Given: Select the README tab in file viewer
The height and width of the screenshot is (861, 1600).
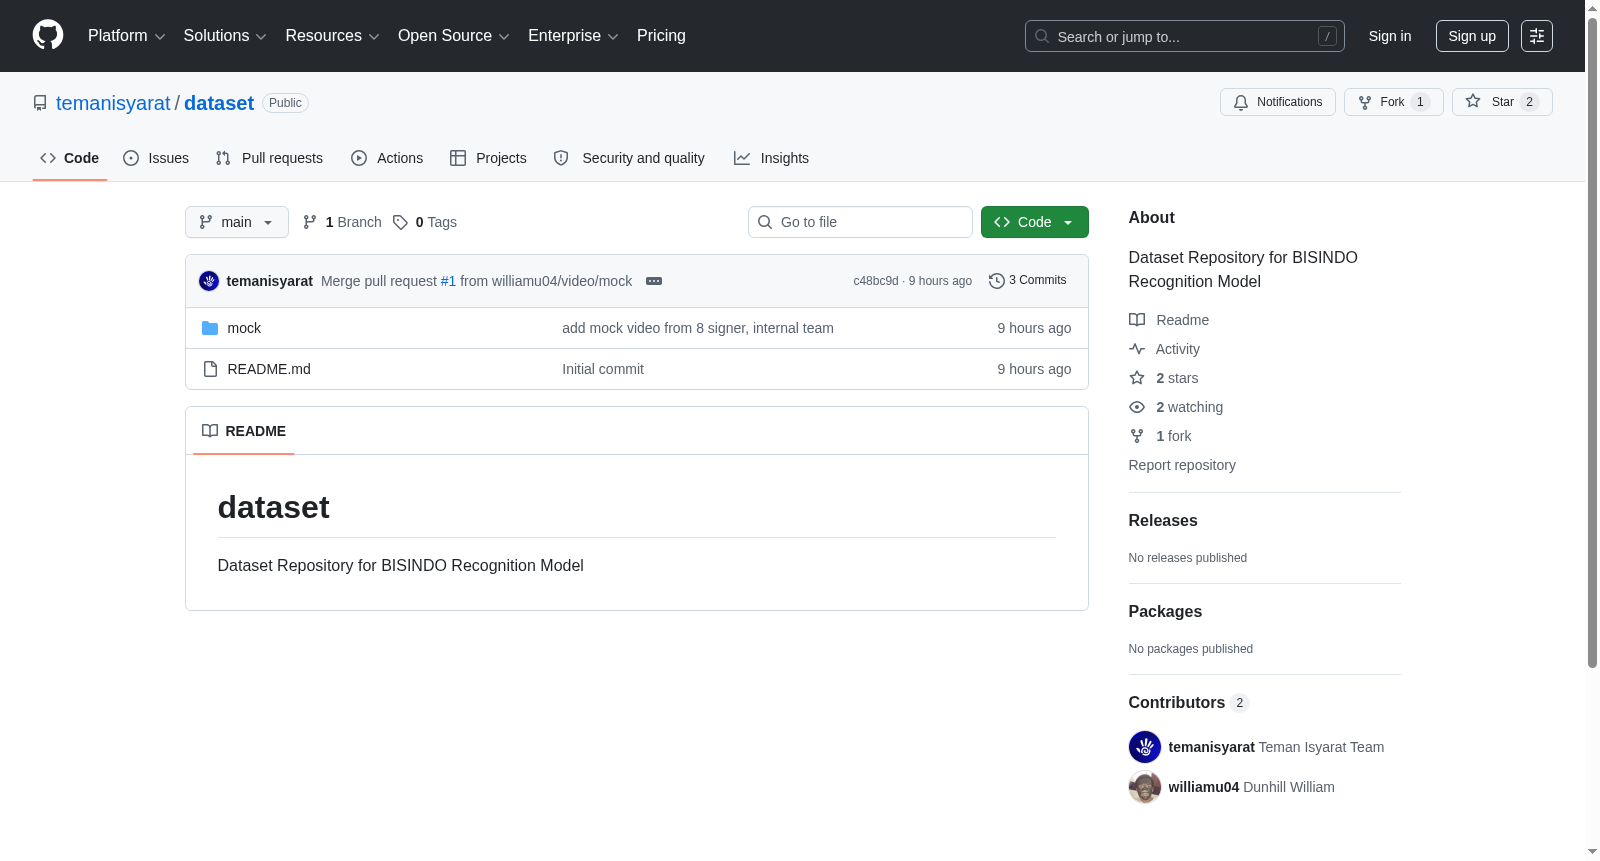Looking at the screenshot, I should point(244,431).
